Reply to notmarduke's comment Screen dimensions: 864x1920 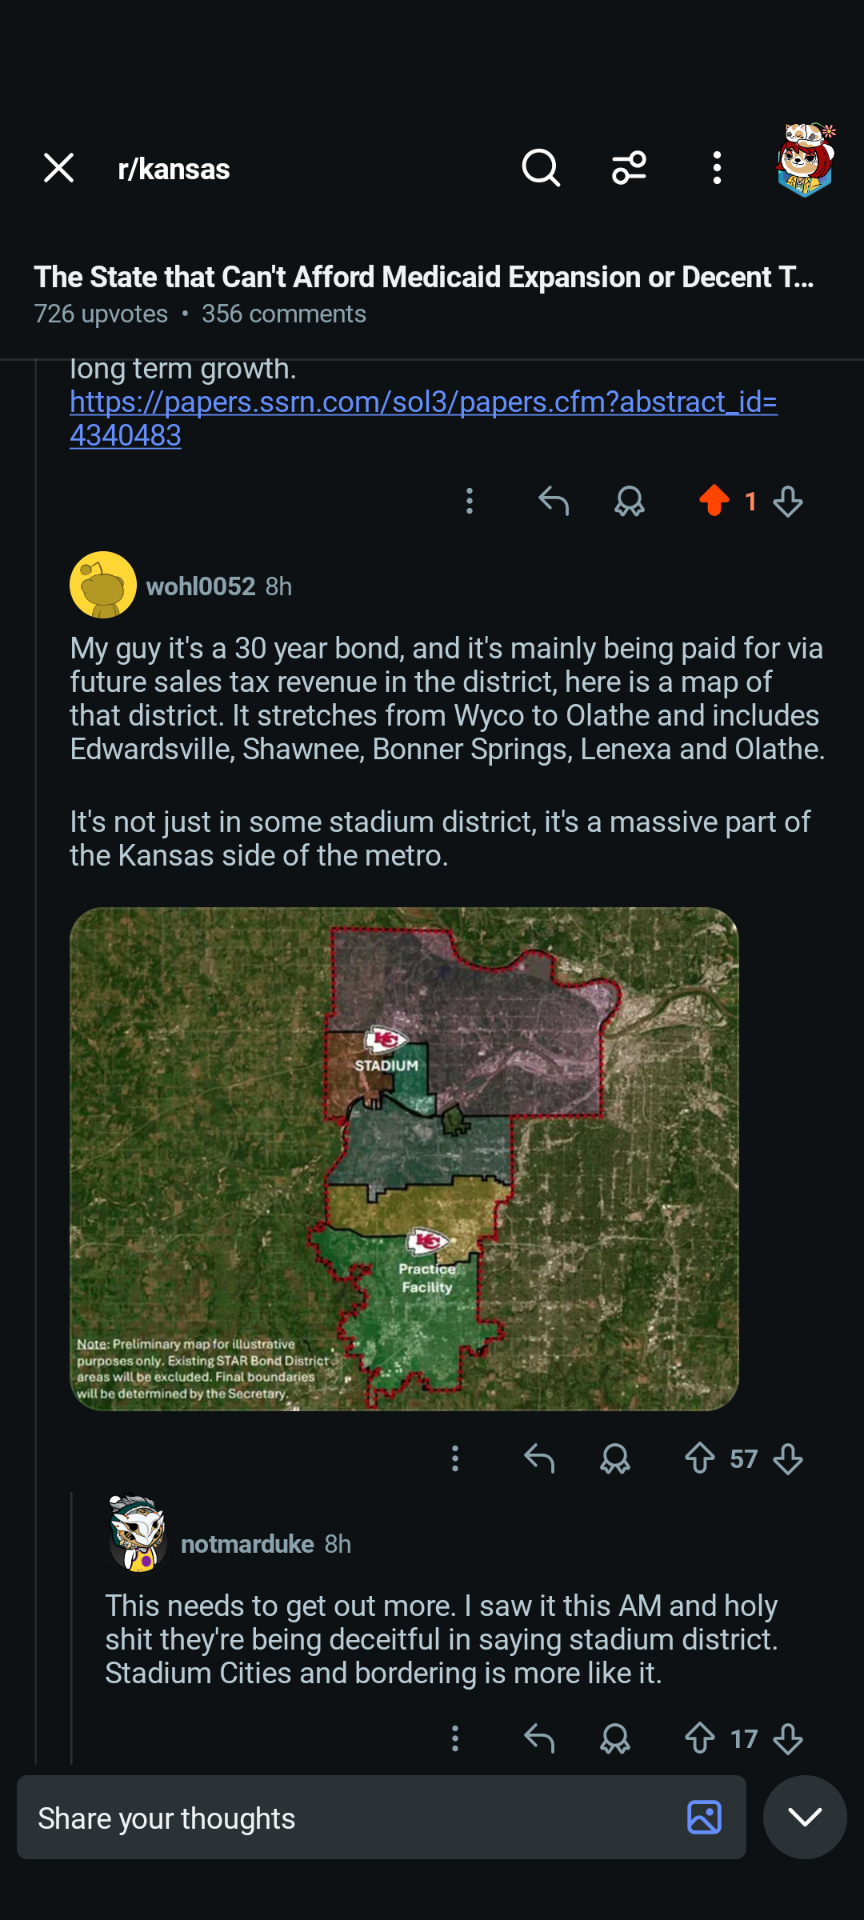[538, 1738]
